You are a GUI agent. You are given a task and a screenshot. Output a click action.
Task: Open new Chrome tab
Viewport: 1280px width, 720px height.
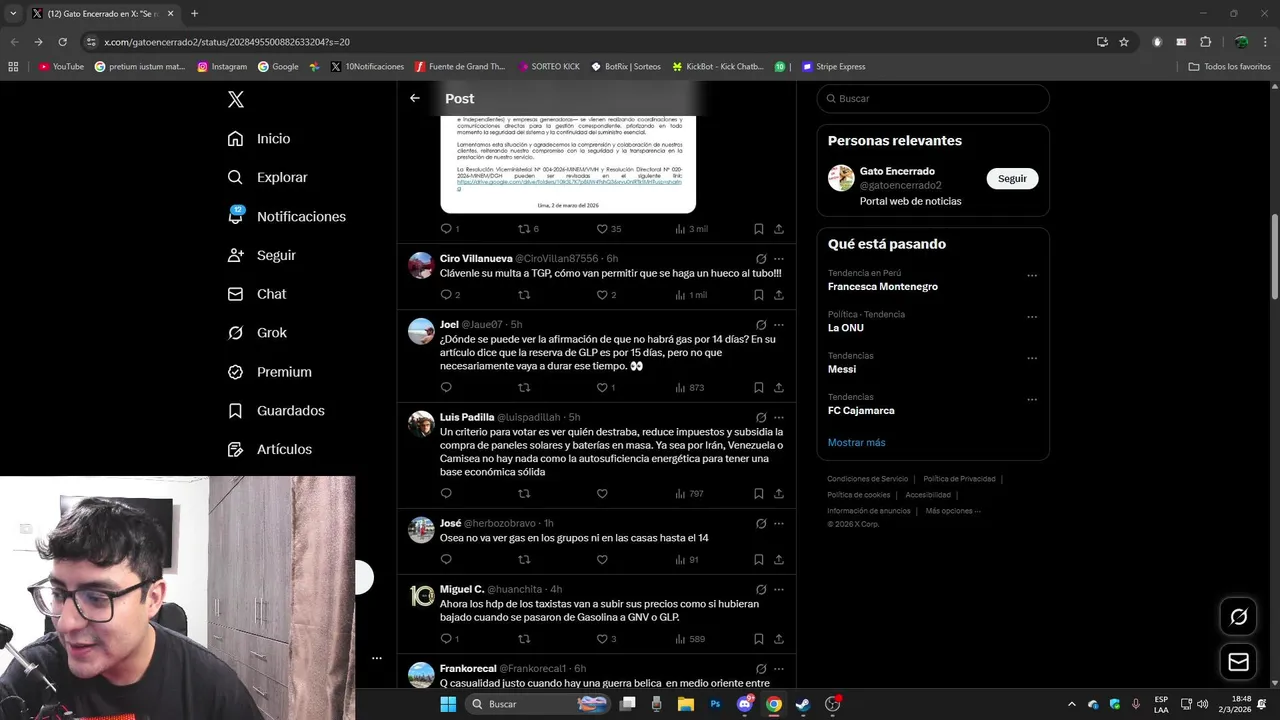pos(194,13)
